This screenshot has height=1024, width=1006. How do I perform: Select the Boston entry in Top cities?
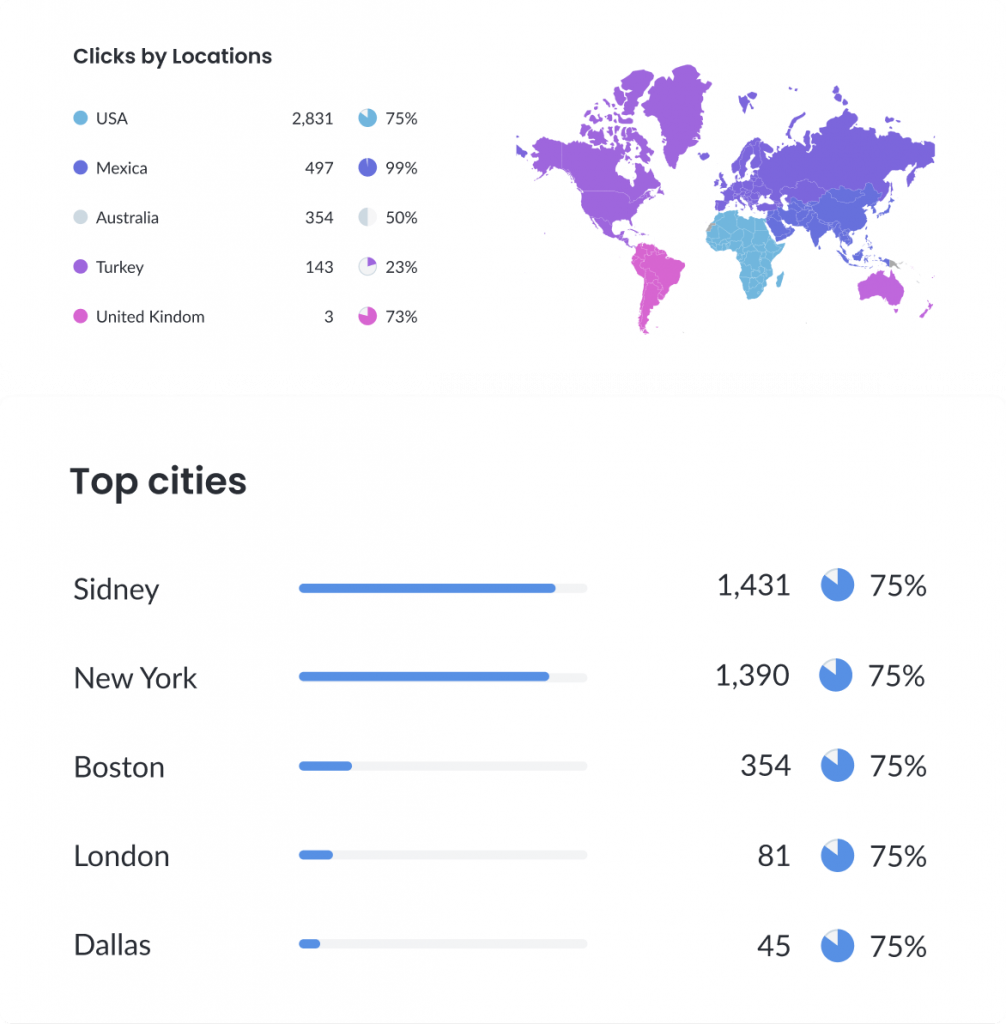click(119, 767)
